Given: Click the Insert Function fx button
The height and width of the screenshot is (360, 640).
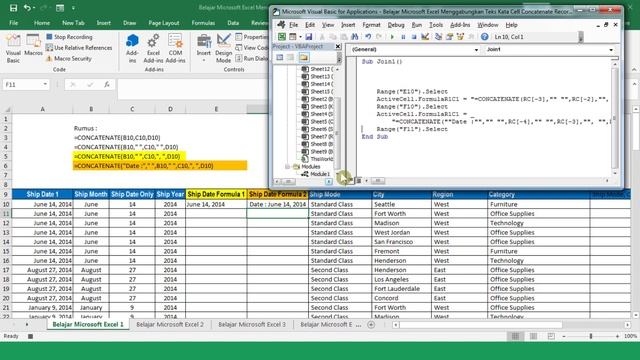Looking at the screenshot, I should click(x=107, y=84).
